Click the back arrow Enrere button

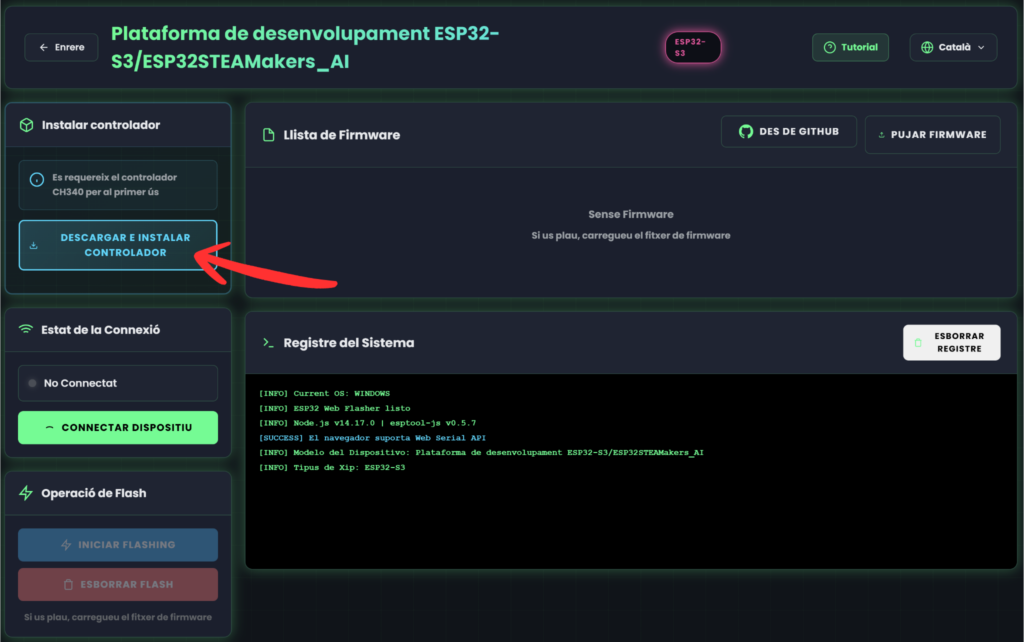pyautogui.click(x=61, y=47)
